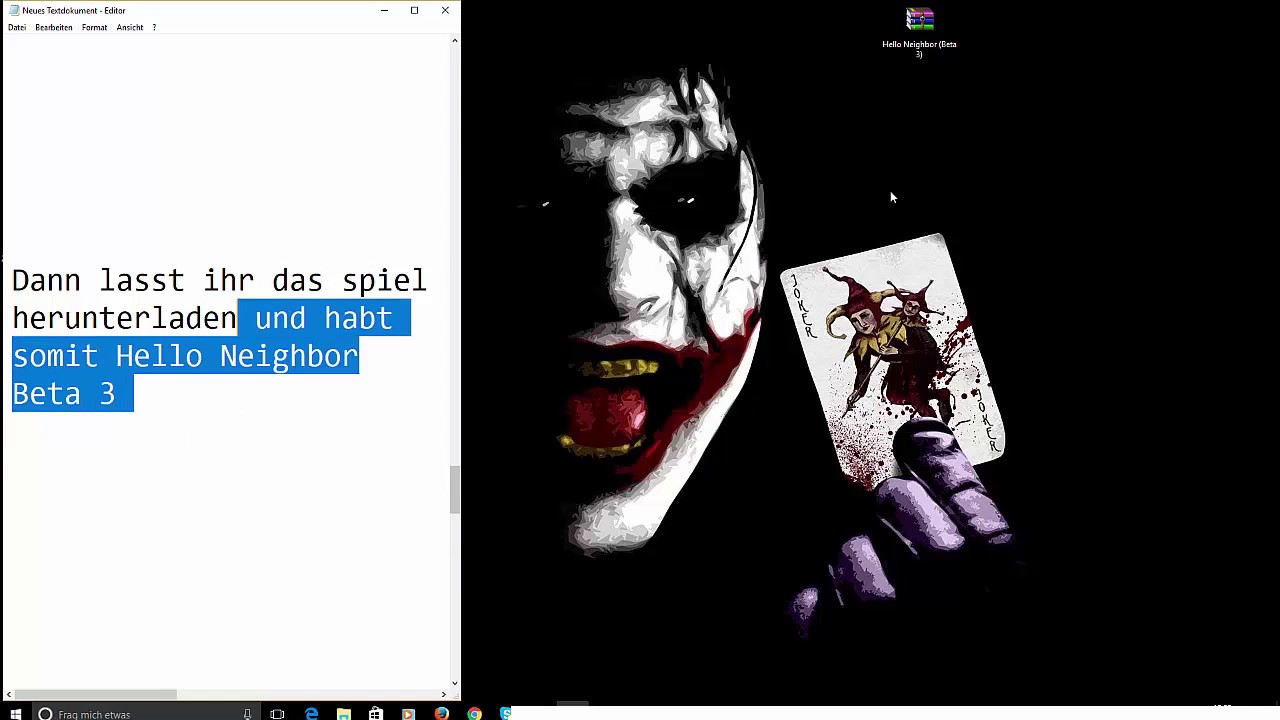Image resolution: width=1280 pixels, height=720 pixels.
Task: Launch Google Chrome from the taskbar
Action: (x=474, y=714)
